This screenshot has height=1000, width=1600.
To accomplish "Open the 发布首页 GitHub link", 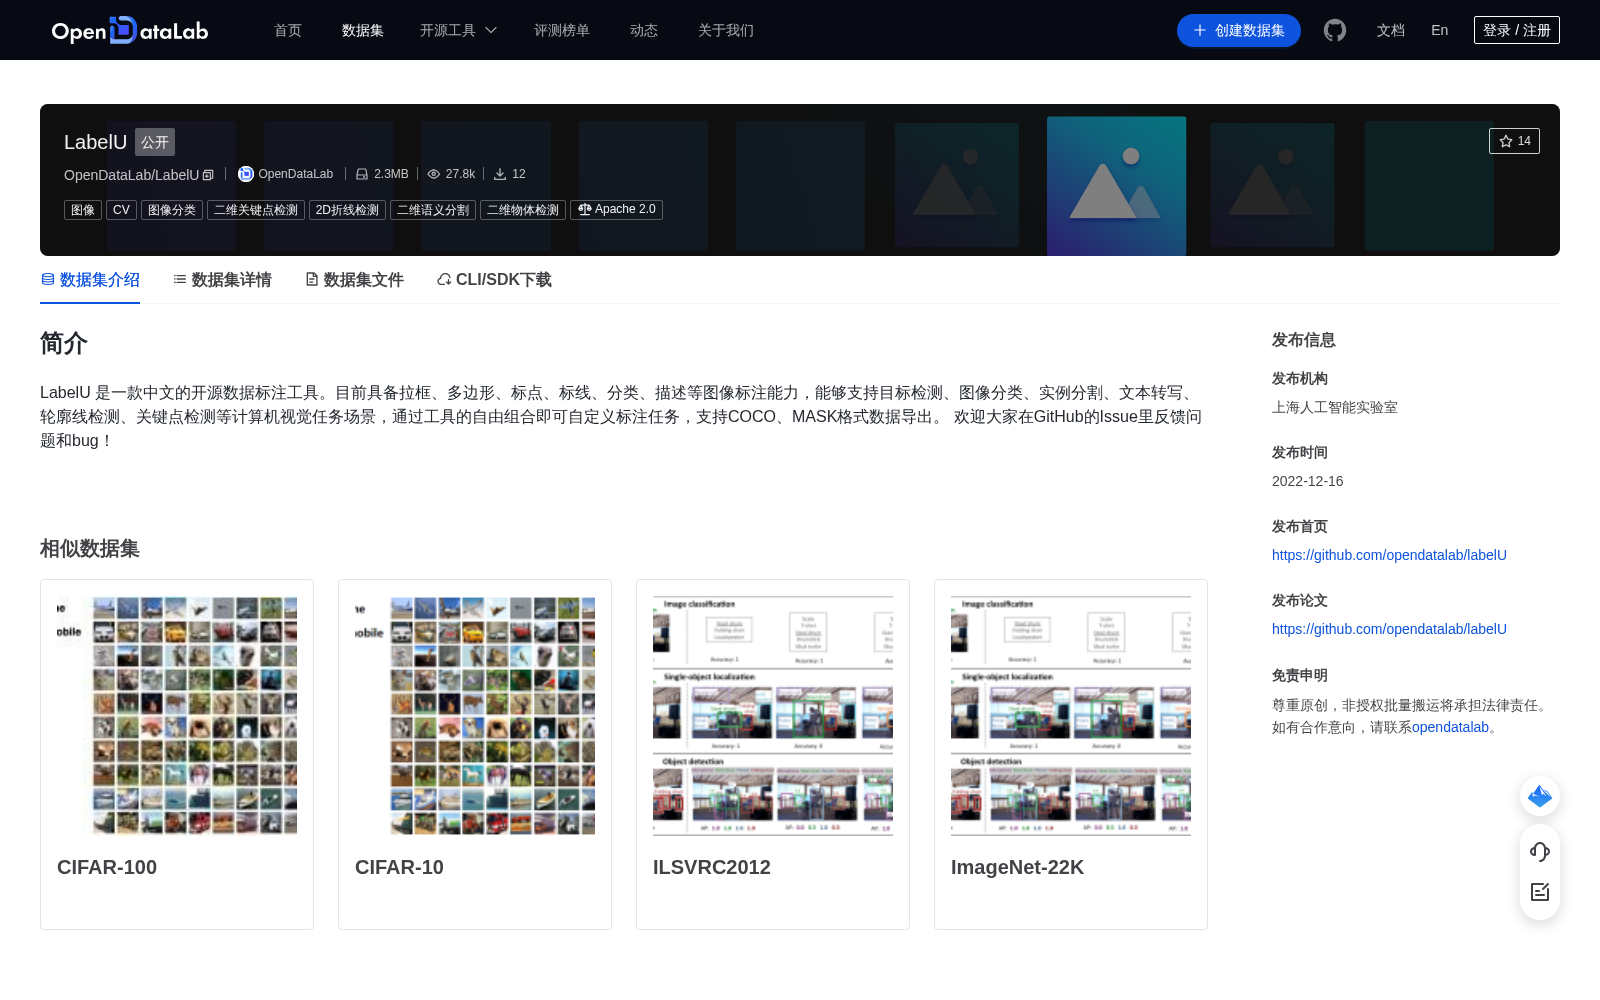I will click(x=1389, y=555).
